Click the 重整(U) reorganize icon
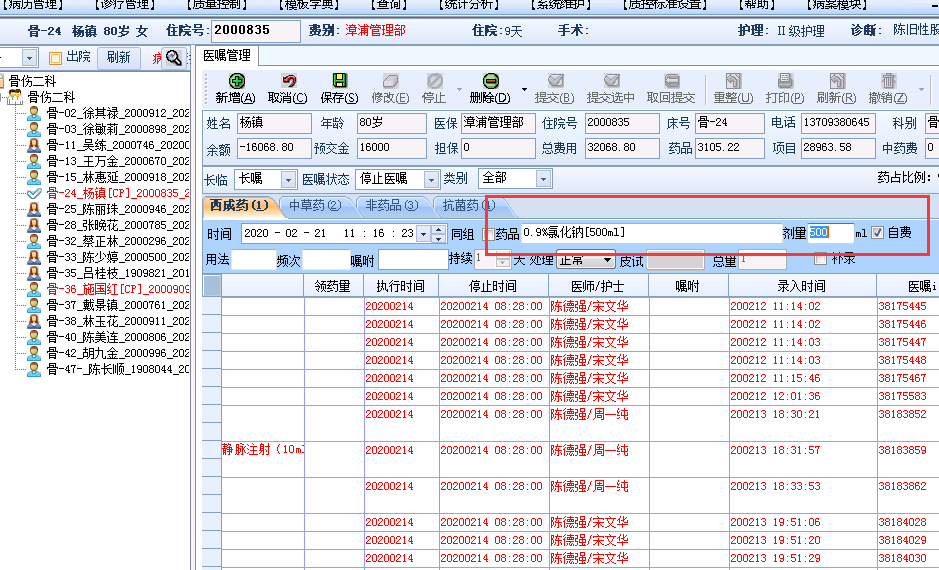939x570 pixels. click(733, 81)
